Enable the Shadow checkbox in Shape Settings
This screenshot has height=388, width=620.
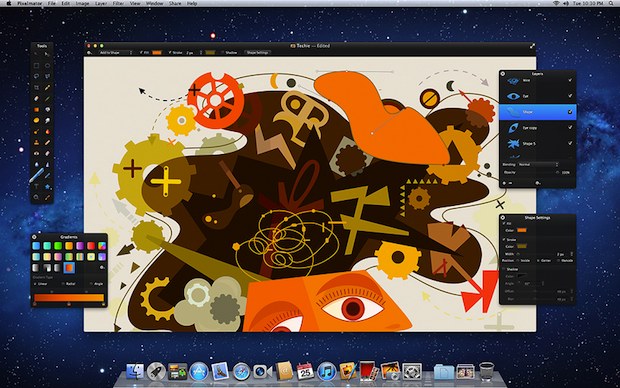pyautogui.click(x=504, y=269)
